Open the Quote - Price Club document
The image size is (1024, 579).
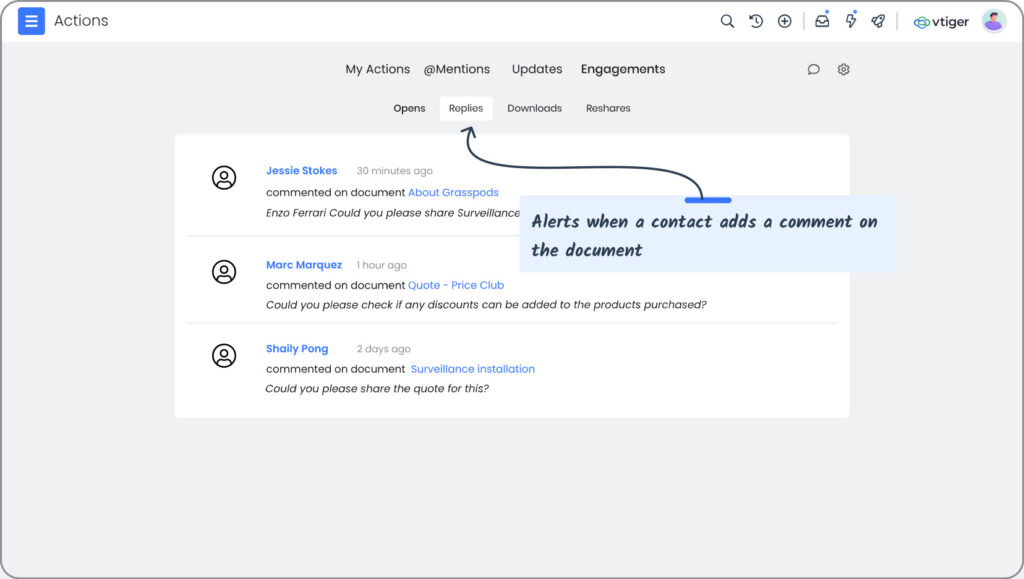456,285
